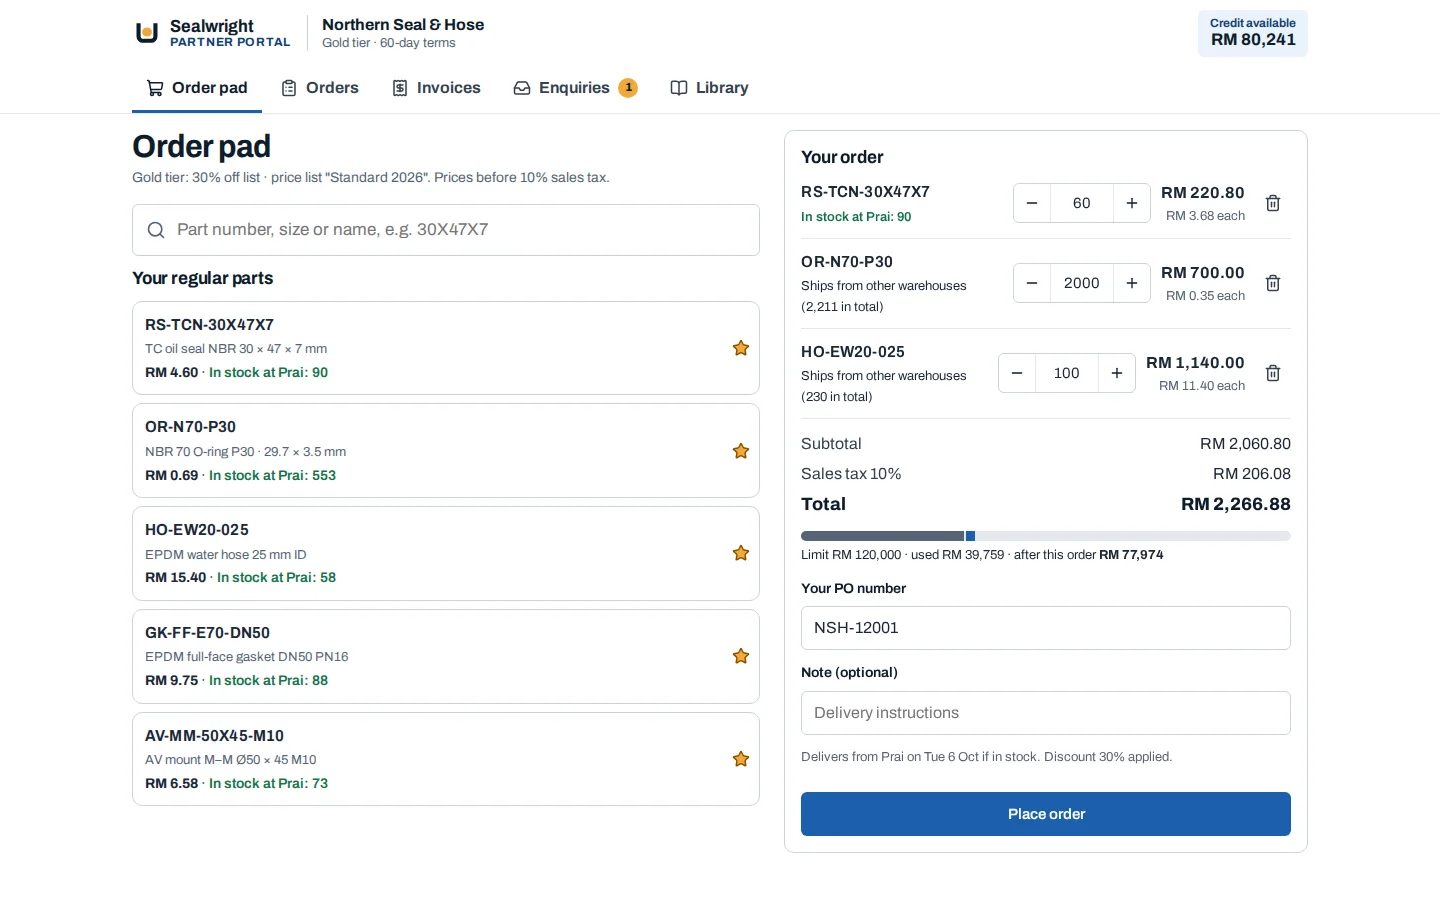The height and width of the screenshot is (900, 1440).
Task: Toggle favorite star on OR-N70-P30 card
Action: pos(741,451)
